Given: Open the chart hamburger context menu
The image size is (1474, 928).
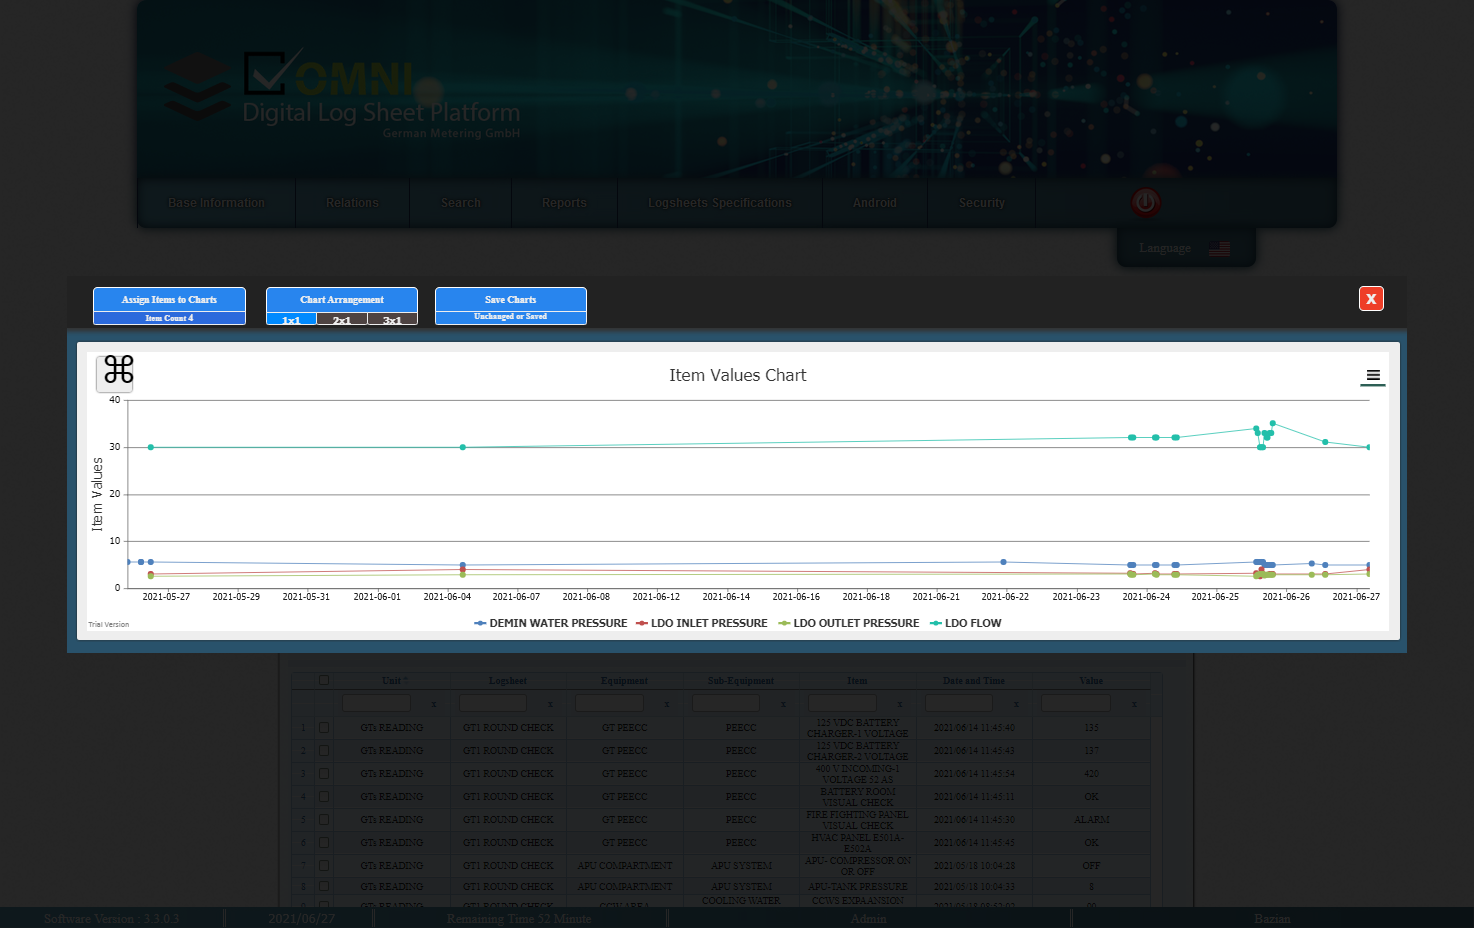Looking at the screenshot, I should coord(1373,376).
